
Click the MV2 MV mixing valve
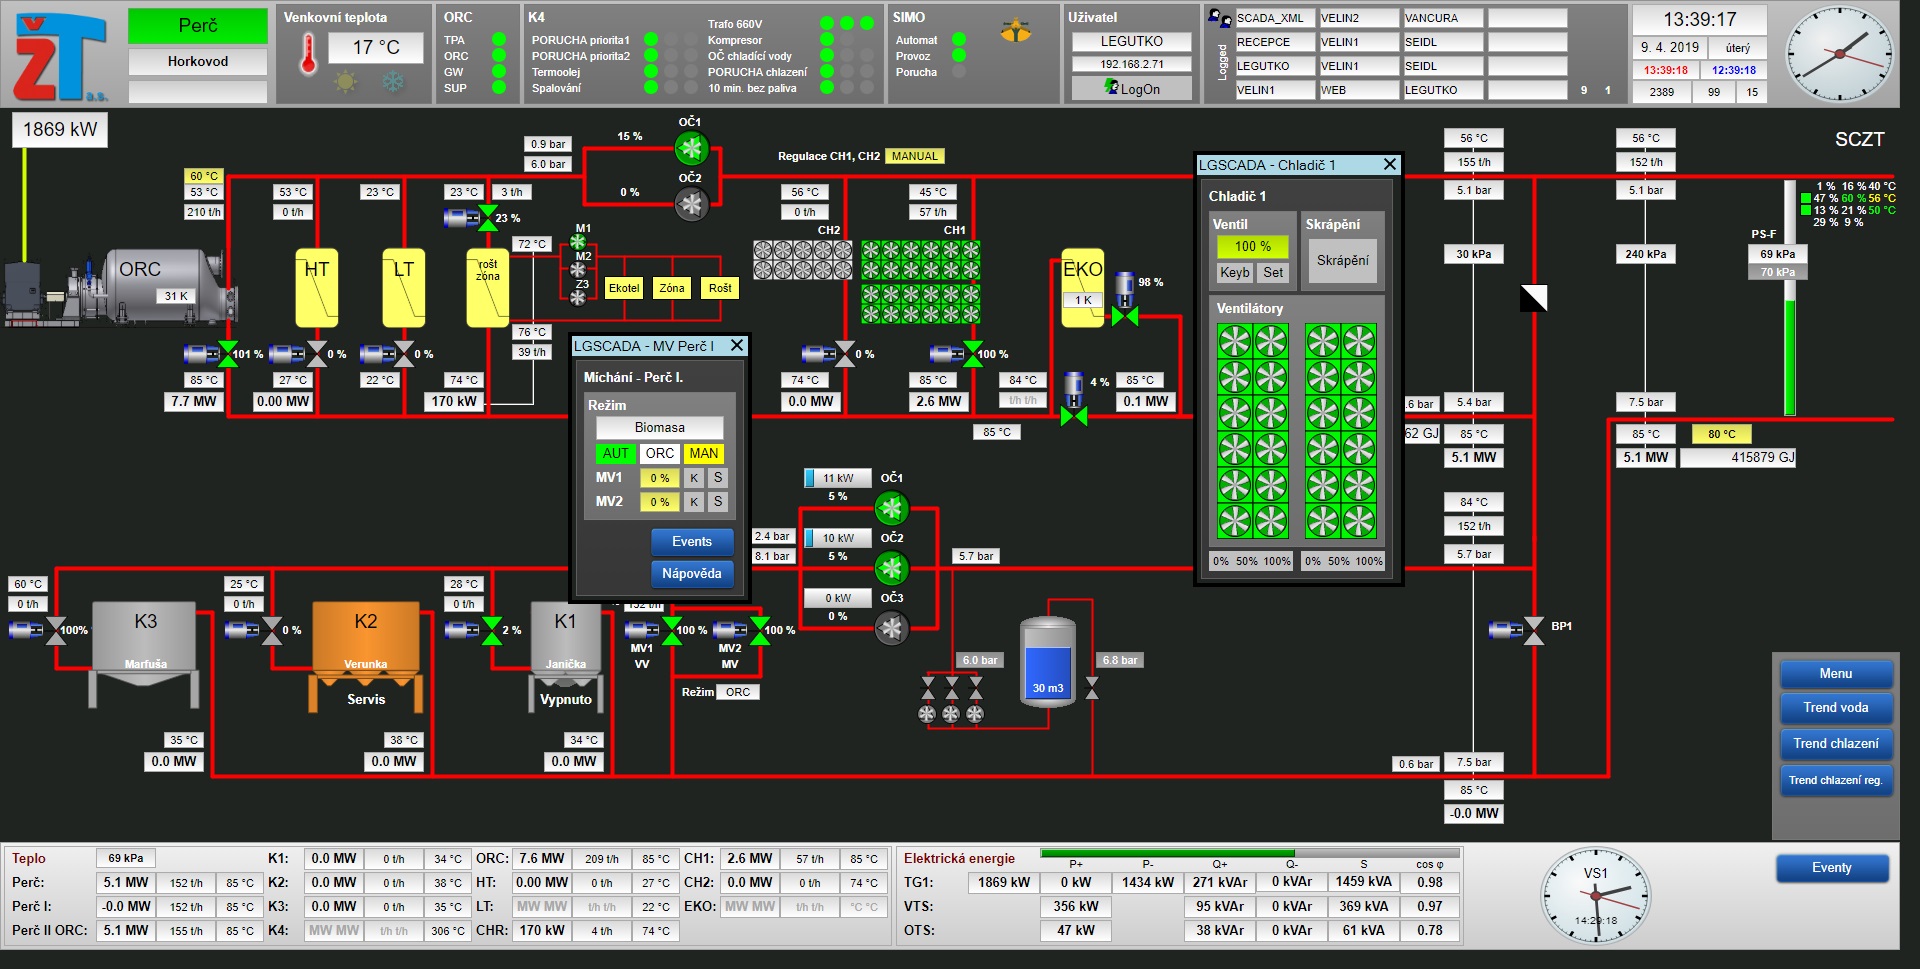click(x=760, y=630)
